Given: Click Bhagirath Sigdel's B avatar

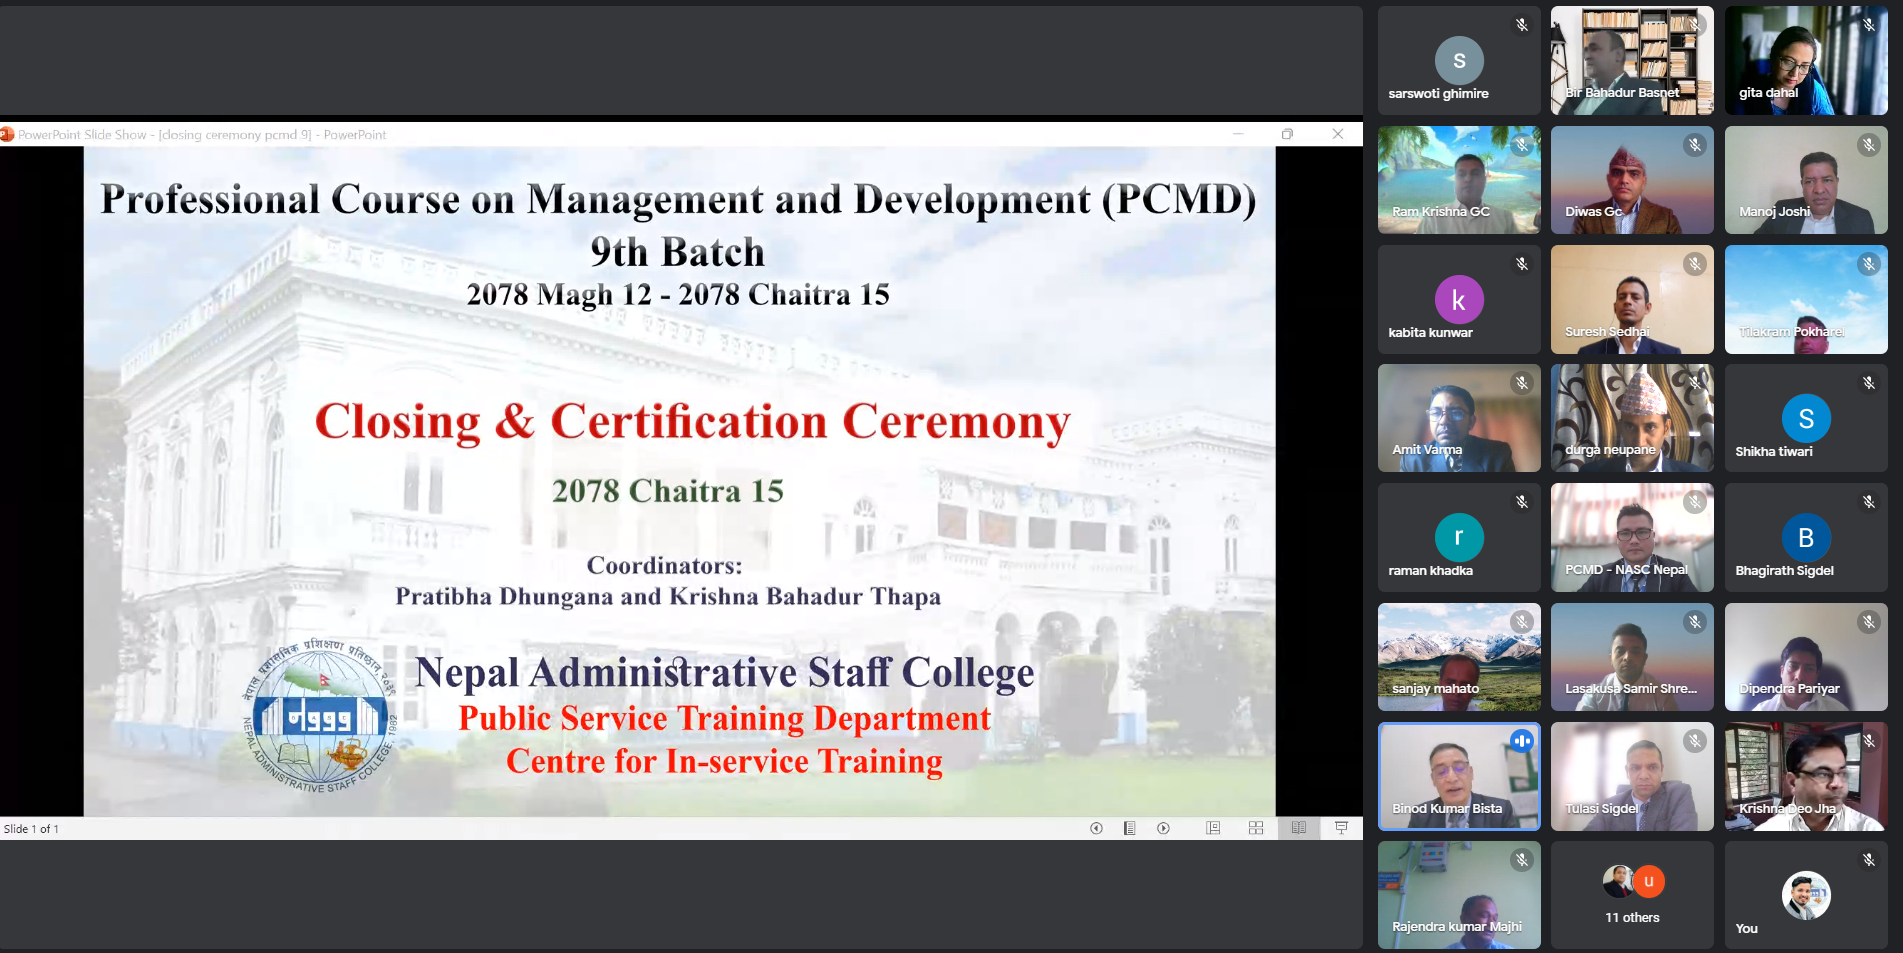Looking at the screenshot, I should (x=1806, y=537).
